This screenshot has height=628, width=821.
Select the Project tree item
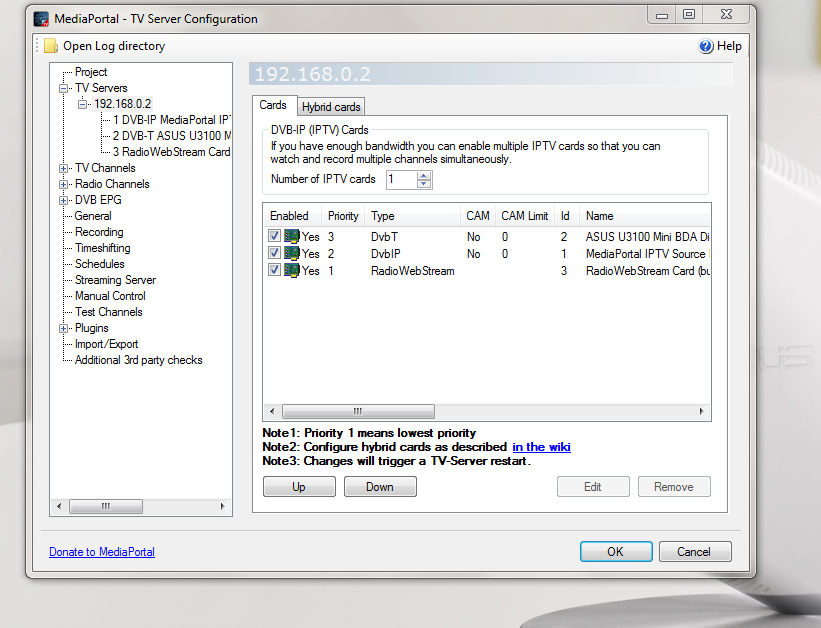pyautogui.click(x=91, y=72)
